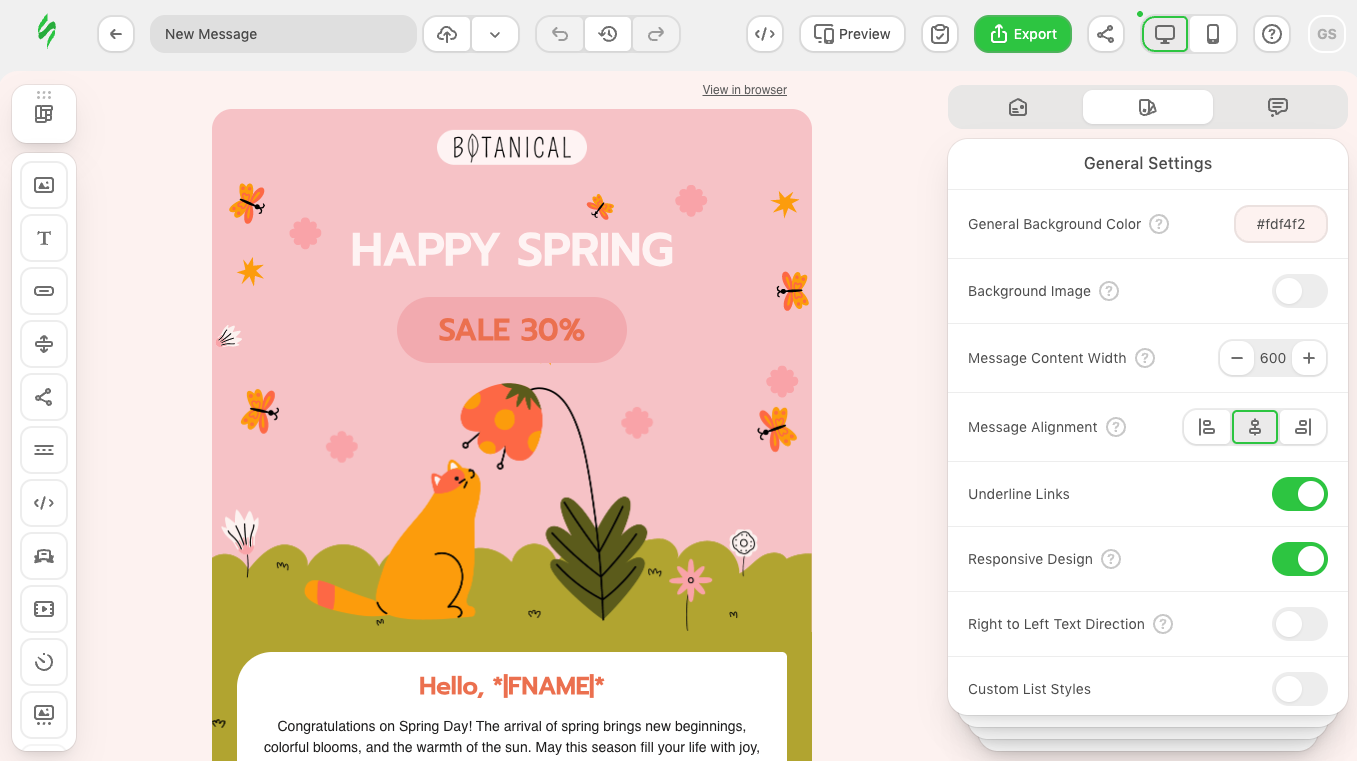Choose the HTML code block icon
Image resolution: width=1357 pixels, height=761 pixels.
tap(44, 503)
